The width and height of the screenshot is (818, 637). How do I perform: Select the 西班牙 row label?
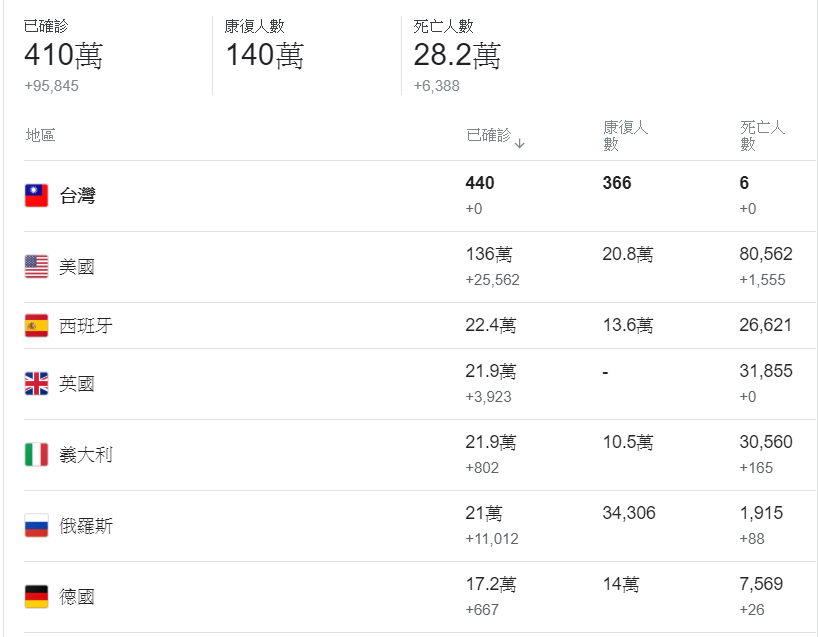86,326
